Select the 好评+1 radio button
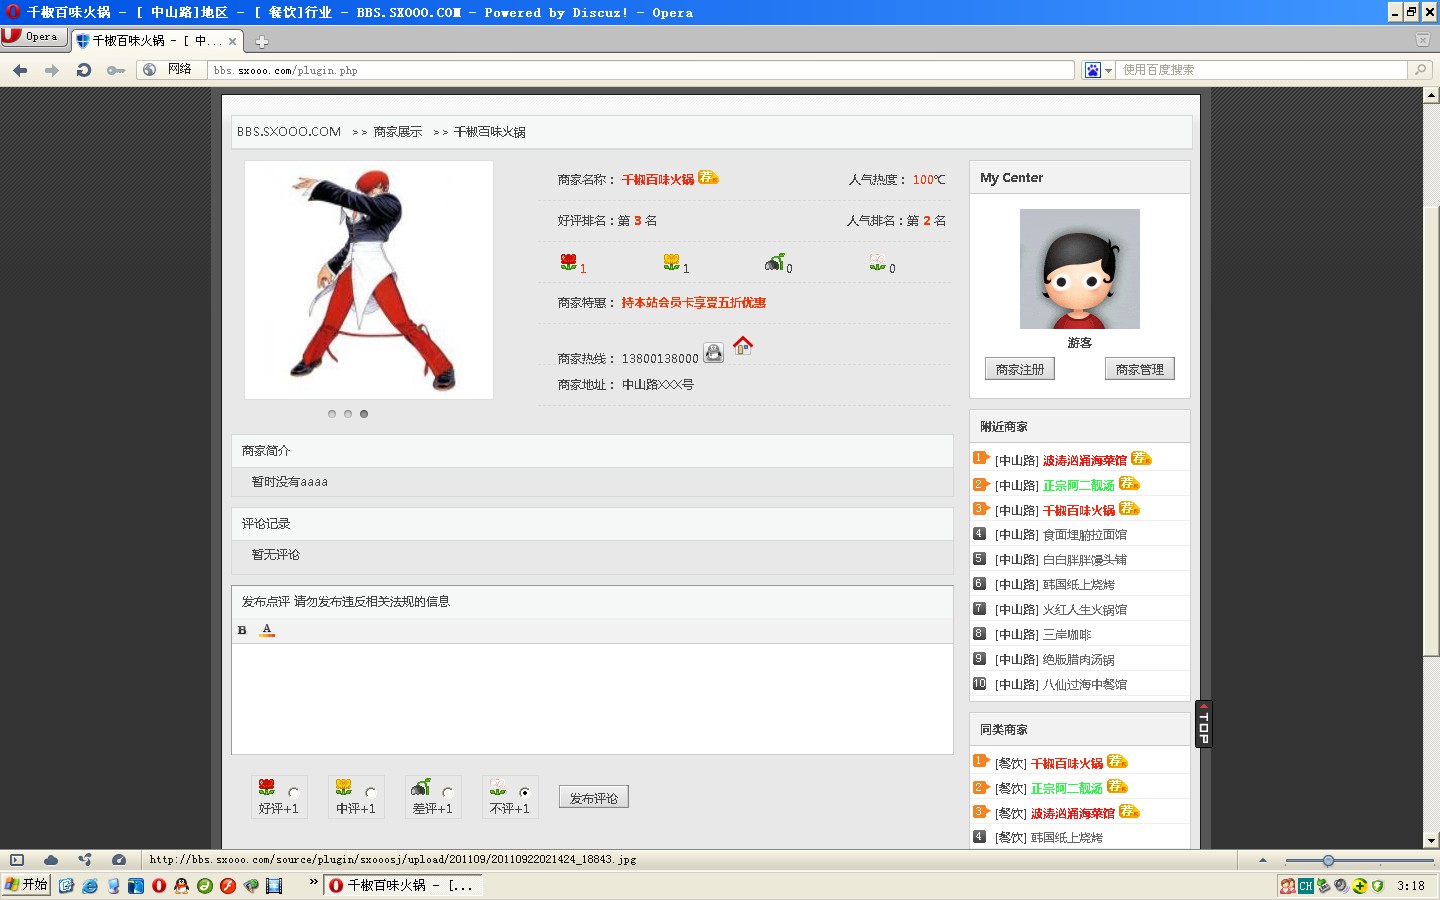 pyautogui.click(x=294, y=792)
